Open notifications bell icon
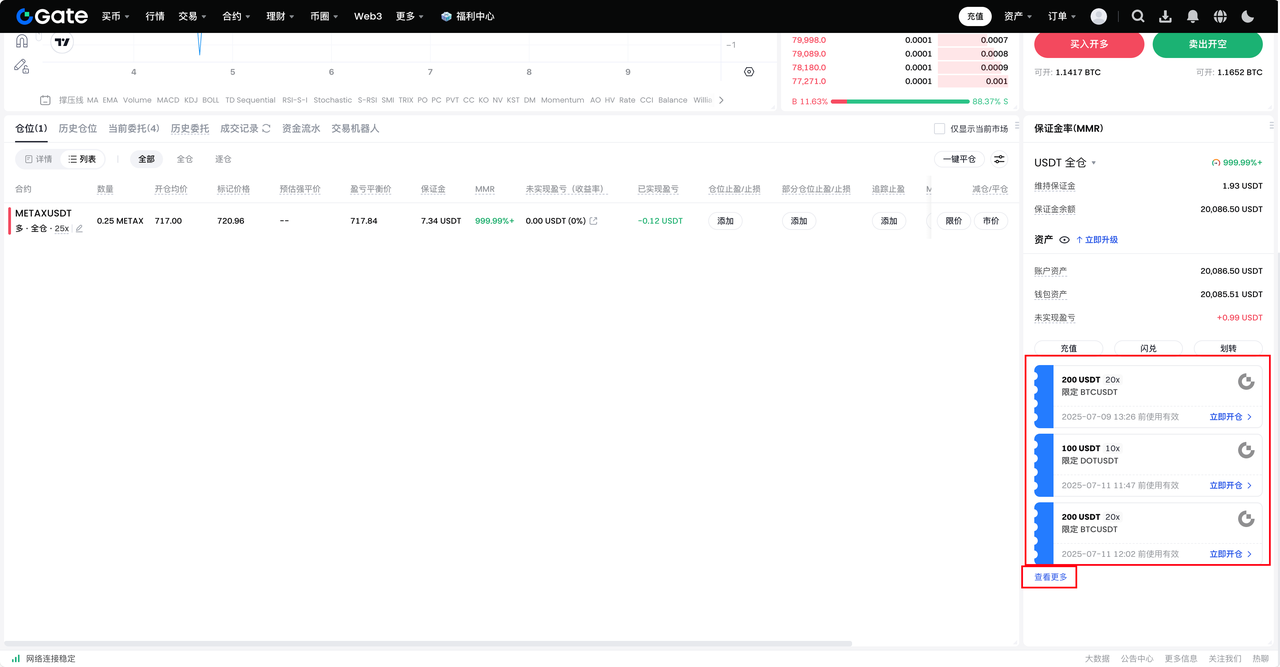The height and width of the screenshot is (667, 1280). coord(1192,16)
